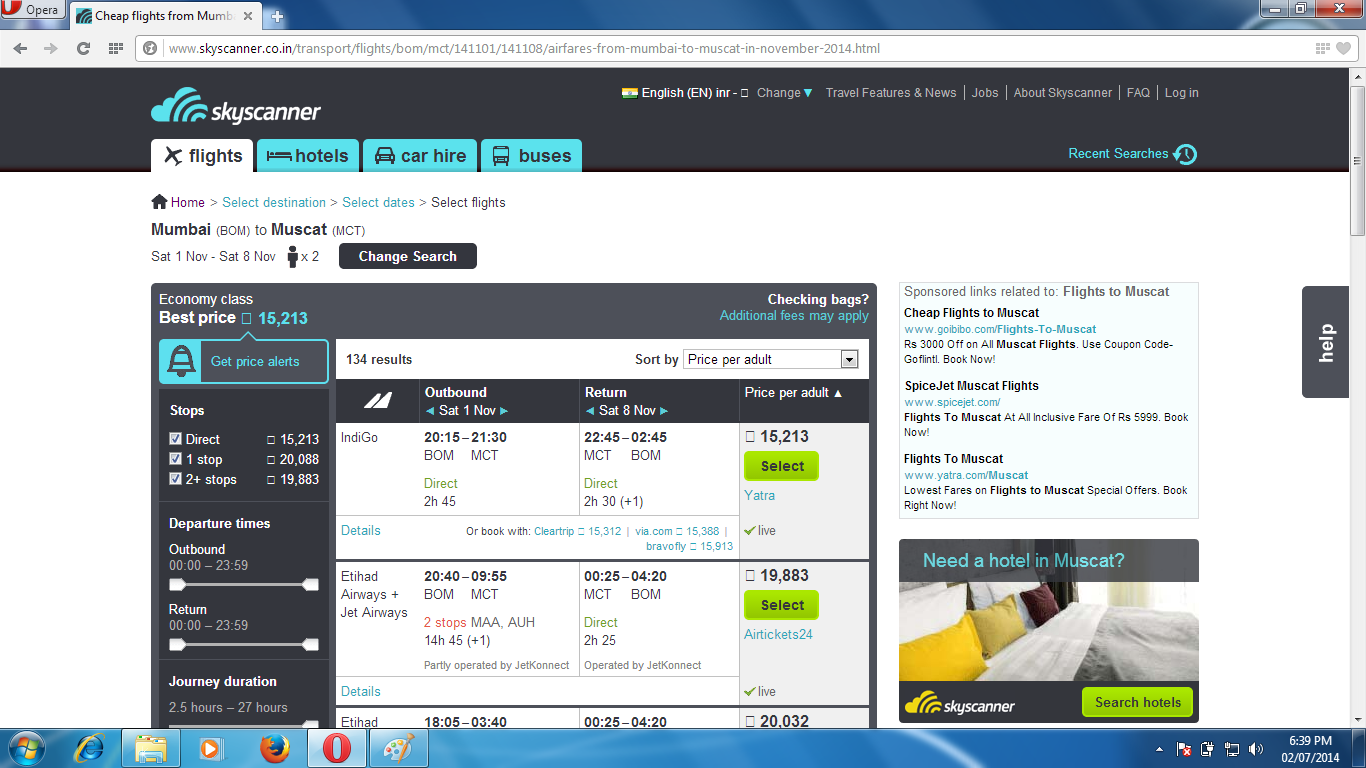Switch to the hotels tab
1366x768 pixels.
(x=308, y=156)
